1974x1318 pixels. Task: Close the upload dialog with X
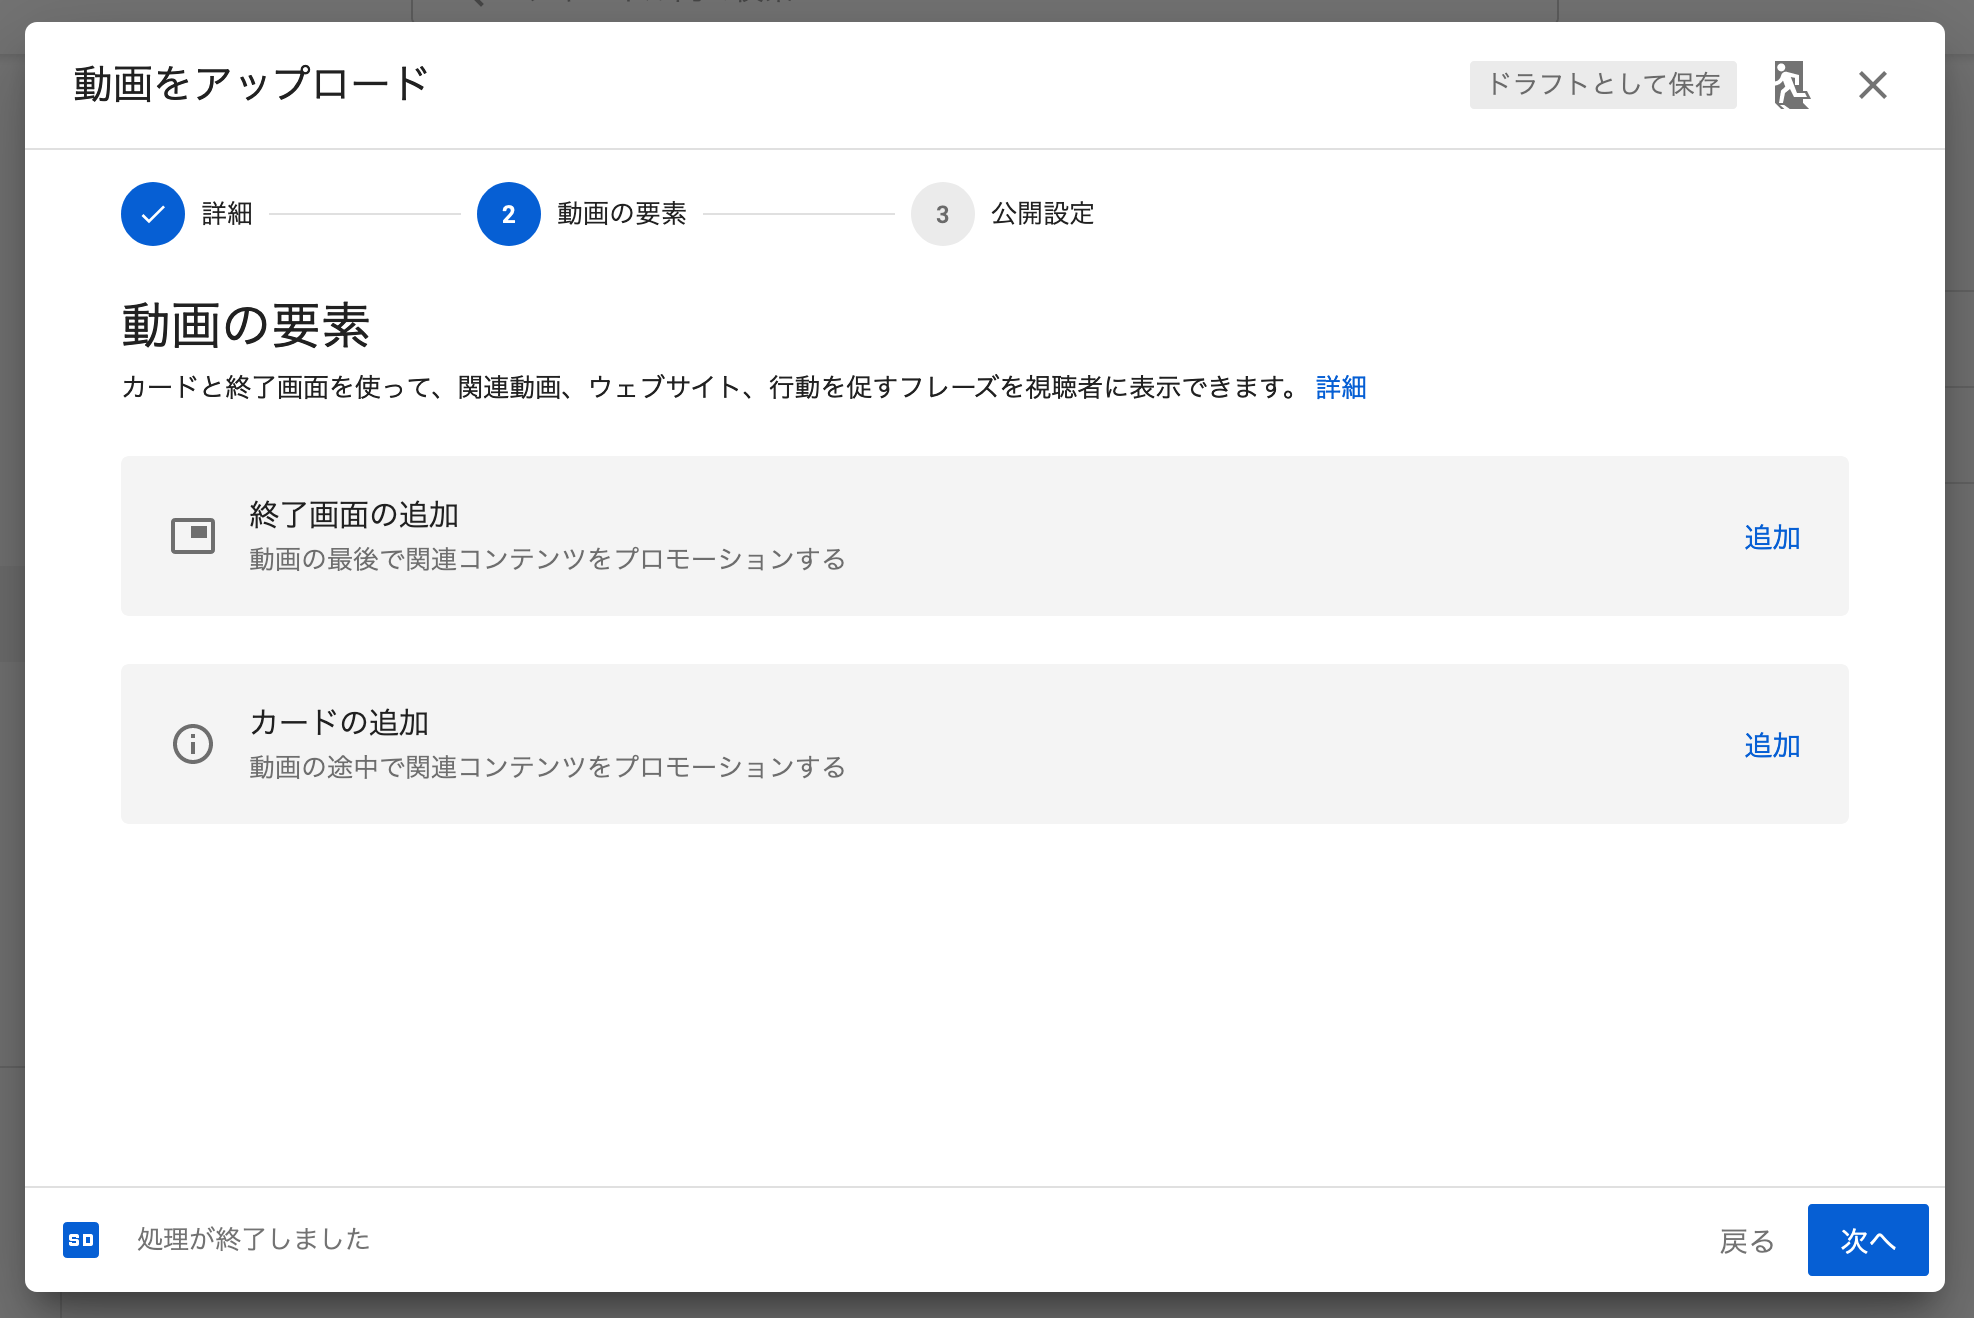(1872, 85)
